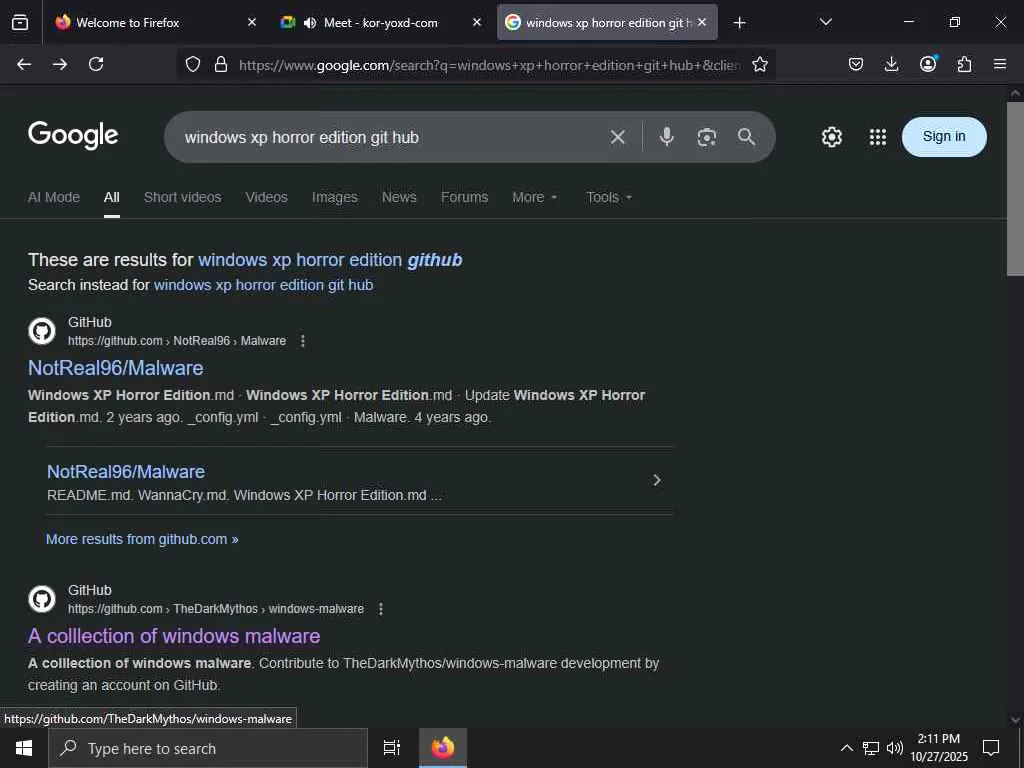Click the Firefox taskbar icon
Image resolution: width=1024 pixels, height=768 pixels.
pos(443,748)
